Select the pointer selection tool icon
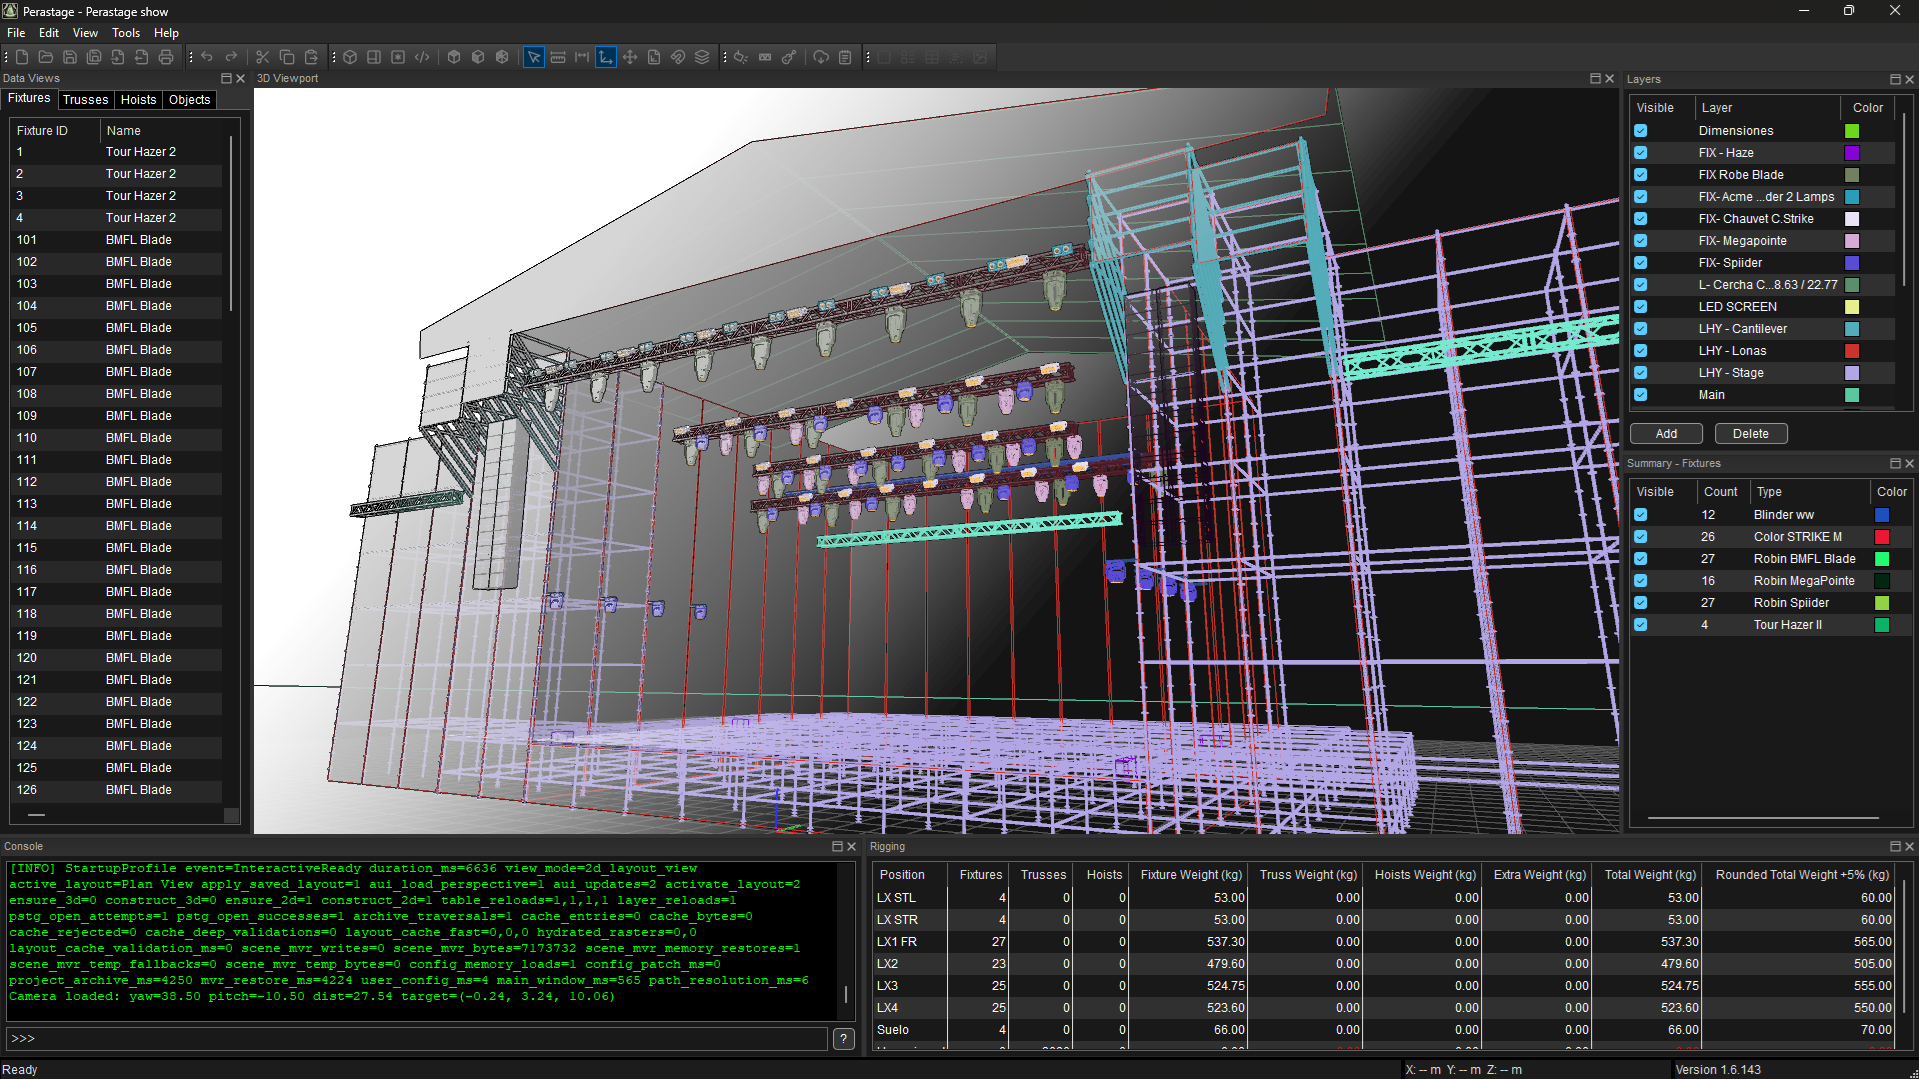1919x1079 pixels. point(534,57)
